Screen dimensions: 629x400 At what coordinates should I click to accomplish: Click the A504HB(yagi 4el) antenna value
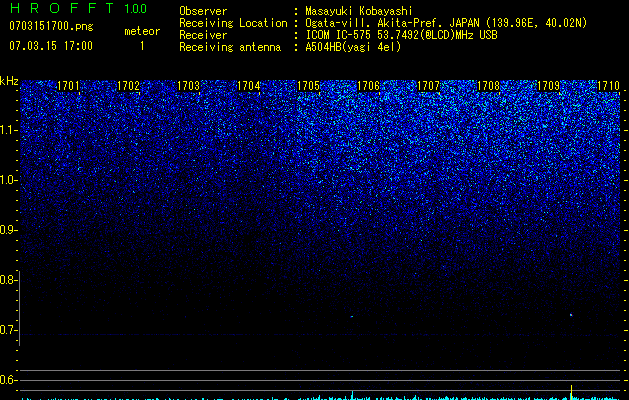[x=353, y=47]
